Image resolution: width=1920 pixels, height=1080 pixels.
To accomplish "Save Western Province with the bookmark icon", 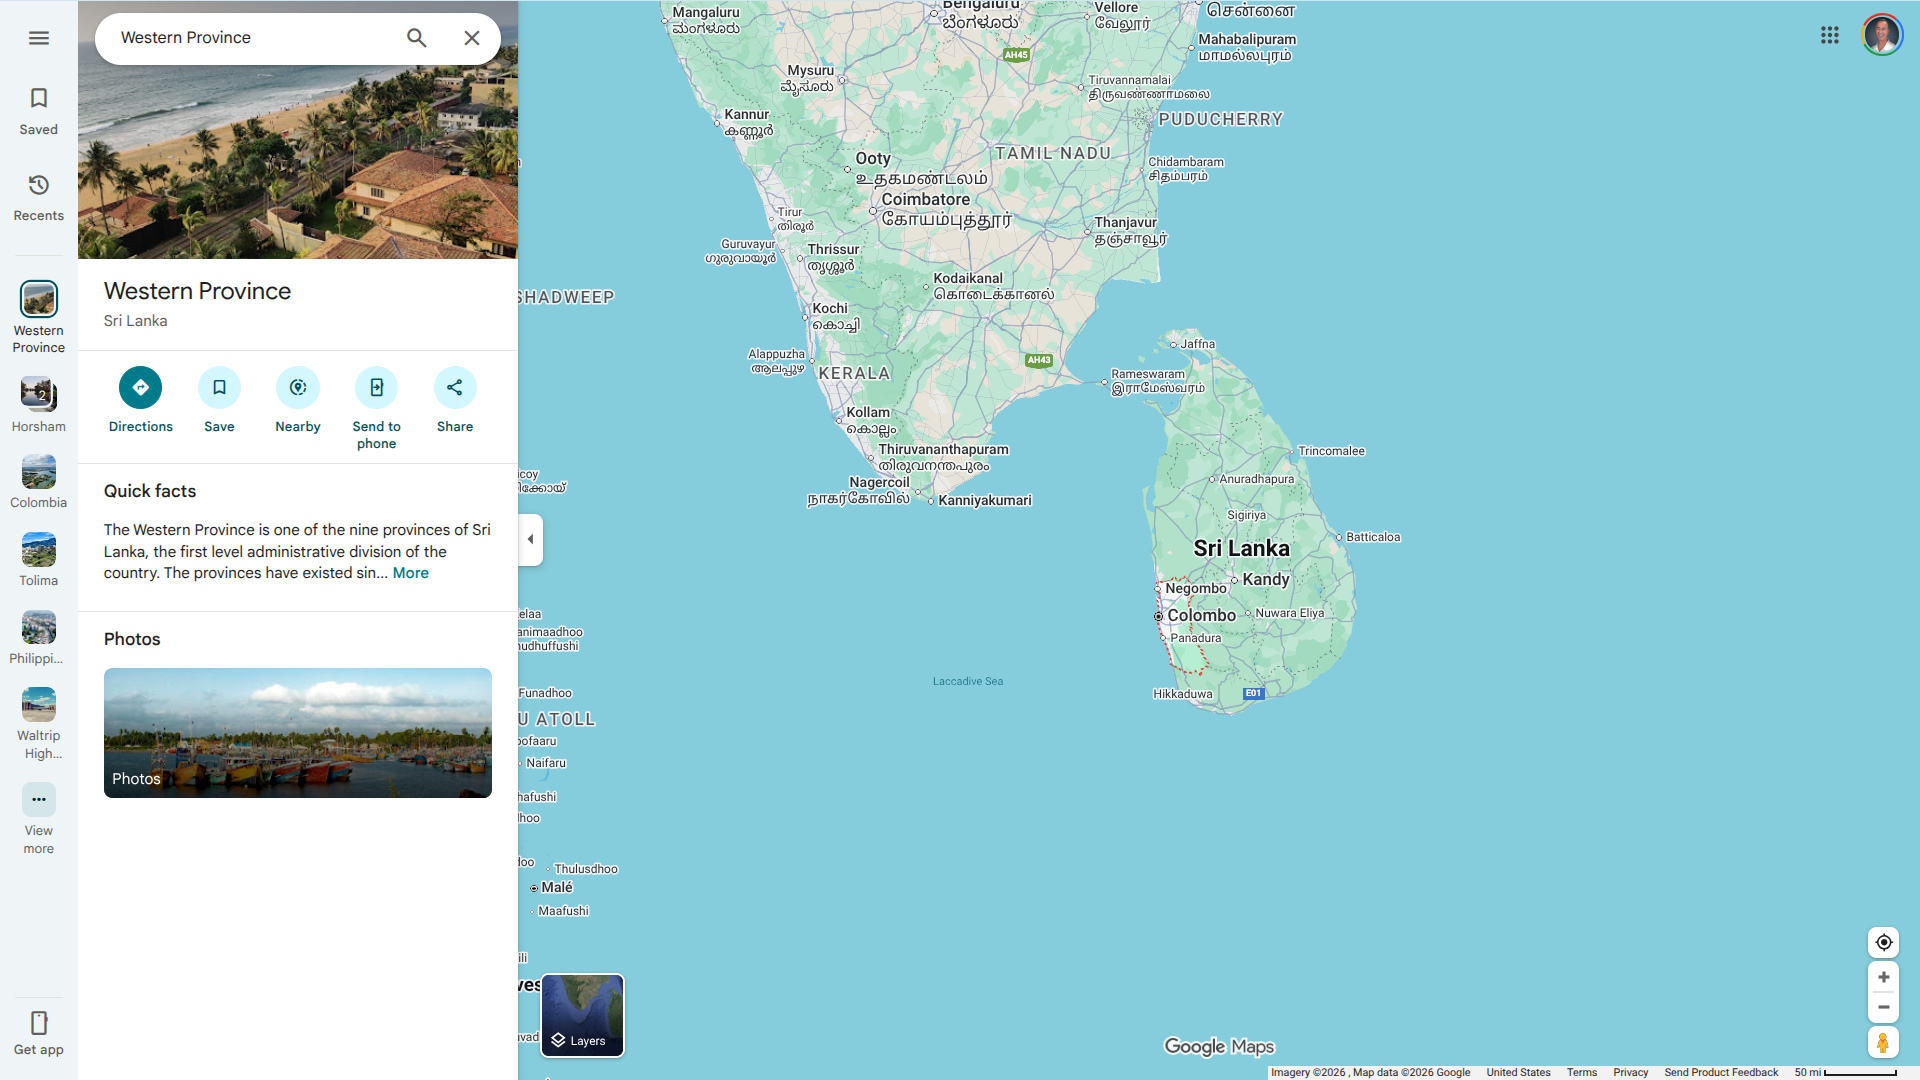I will [219, 388].
